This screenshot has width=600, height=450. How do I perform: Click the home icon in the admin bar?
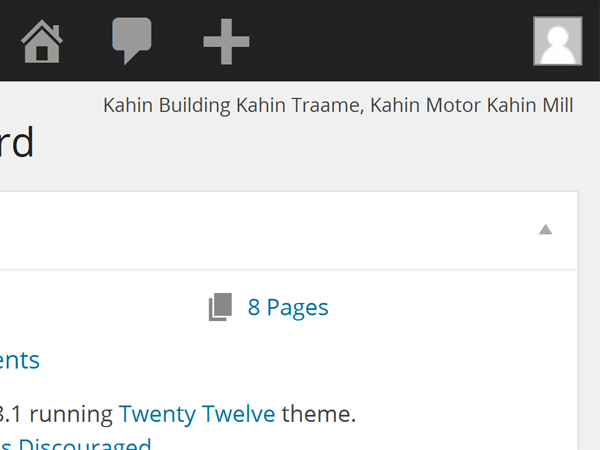(42, 42)
